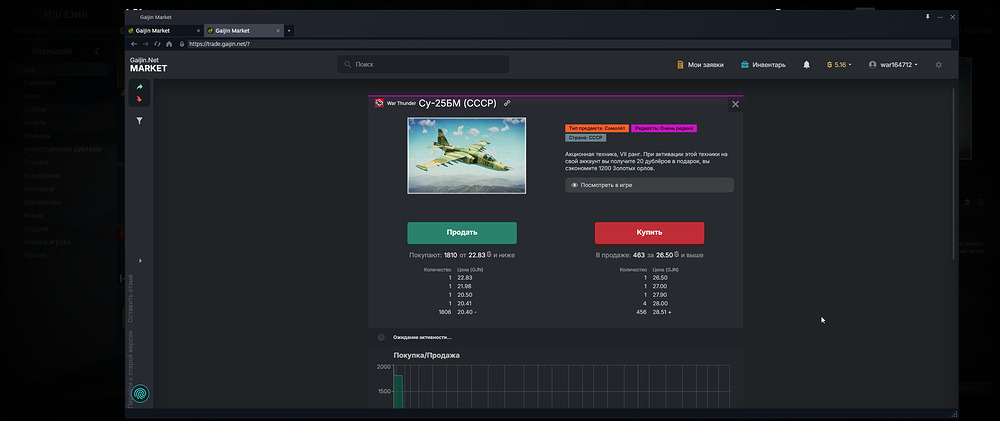Image resolution: width=1000 pixels, height=421 pixels.
Task: Expand the 5.16 GJN balance dropdown
Action: click(839, 64)
